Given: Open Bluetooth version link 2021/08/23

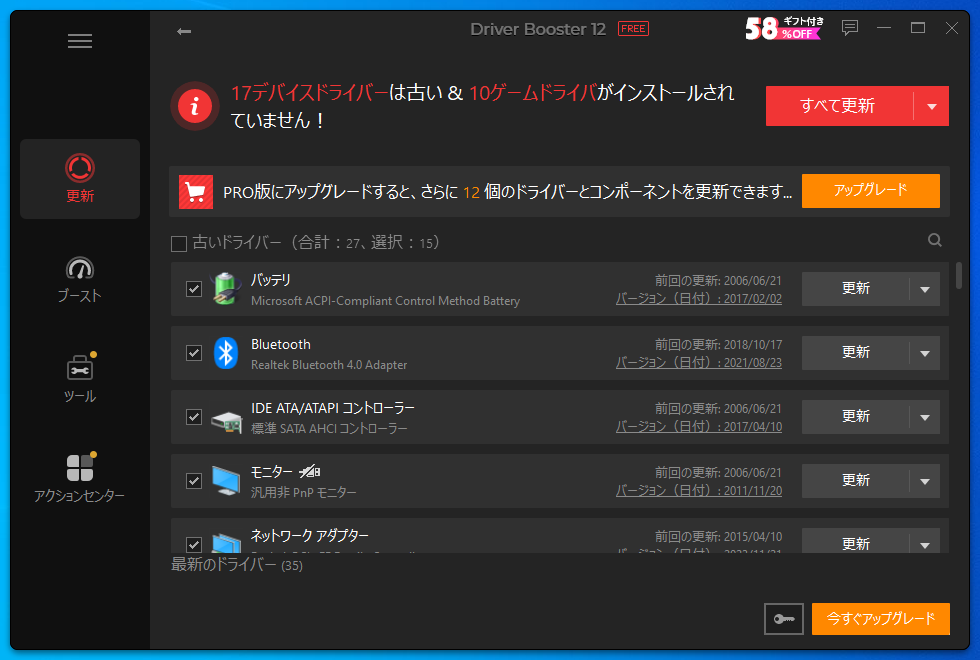Looking at the screenshot, I should click(699, 362).
